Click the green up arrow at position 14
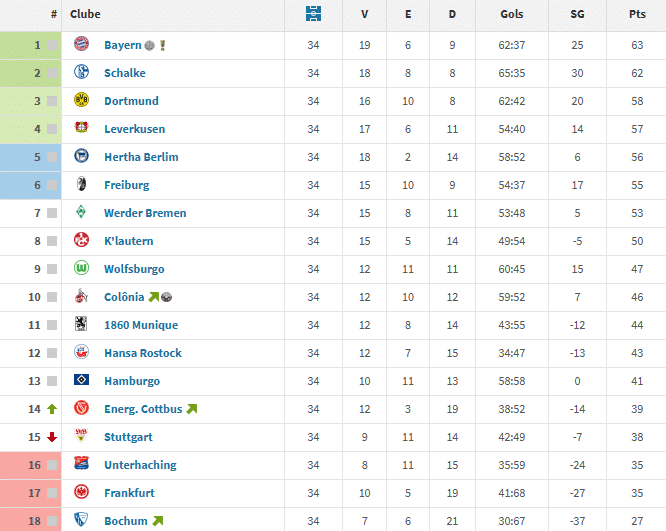Screen dimensions: 666x531 tap(52, 409)
